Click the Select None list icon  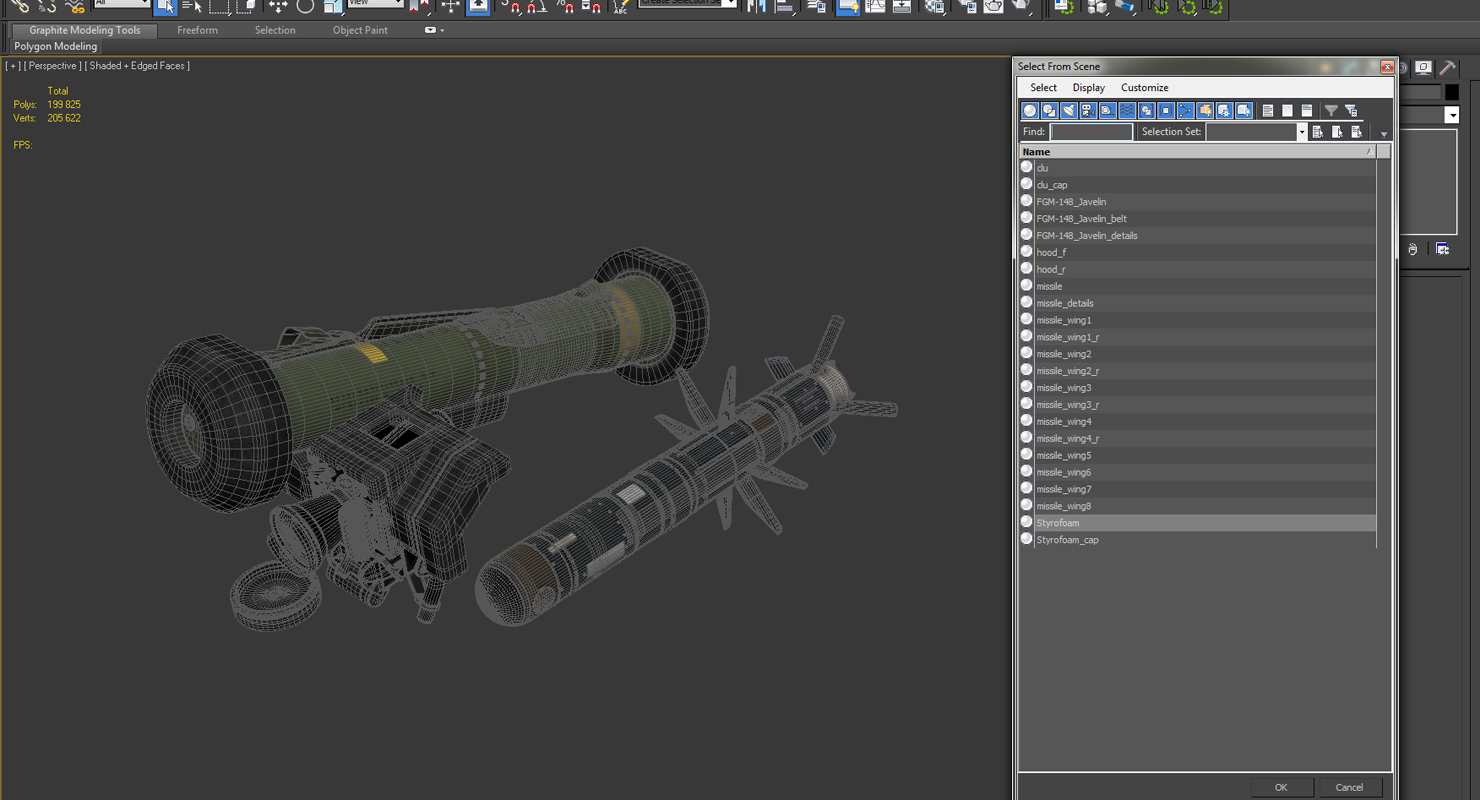[x=1287, y=110]
